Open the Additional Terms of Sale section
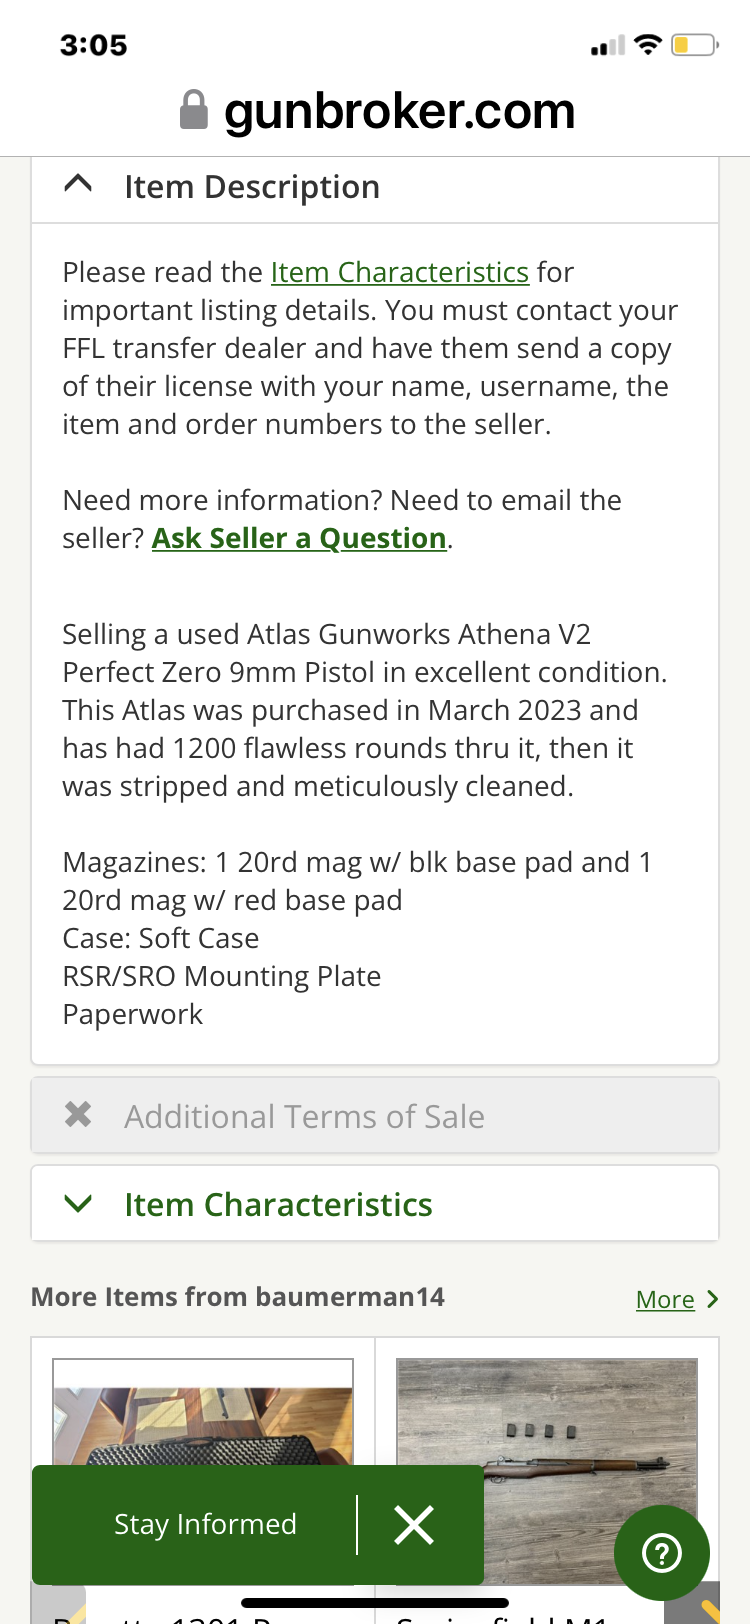750x1624 pixels. click(304, 1116)
